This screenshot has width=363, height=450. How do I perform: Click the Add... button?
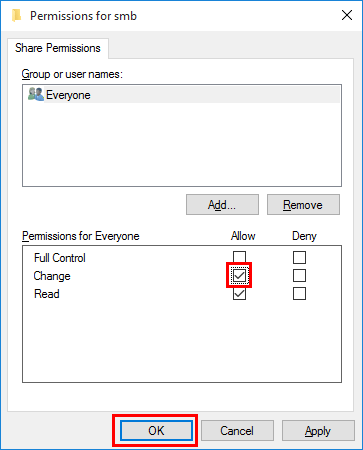tap(222, 205)
